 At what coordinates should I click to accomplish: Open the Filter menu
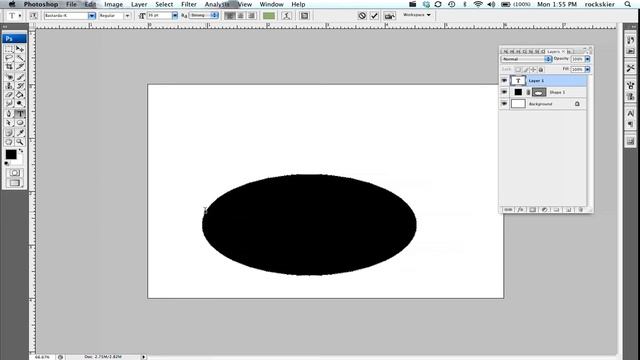click(189, 4)
